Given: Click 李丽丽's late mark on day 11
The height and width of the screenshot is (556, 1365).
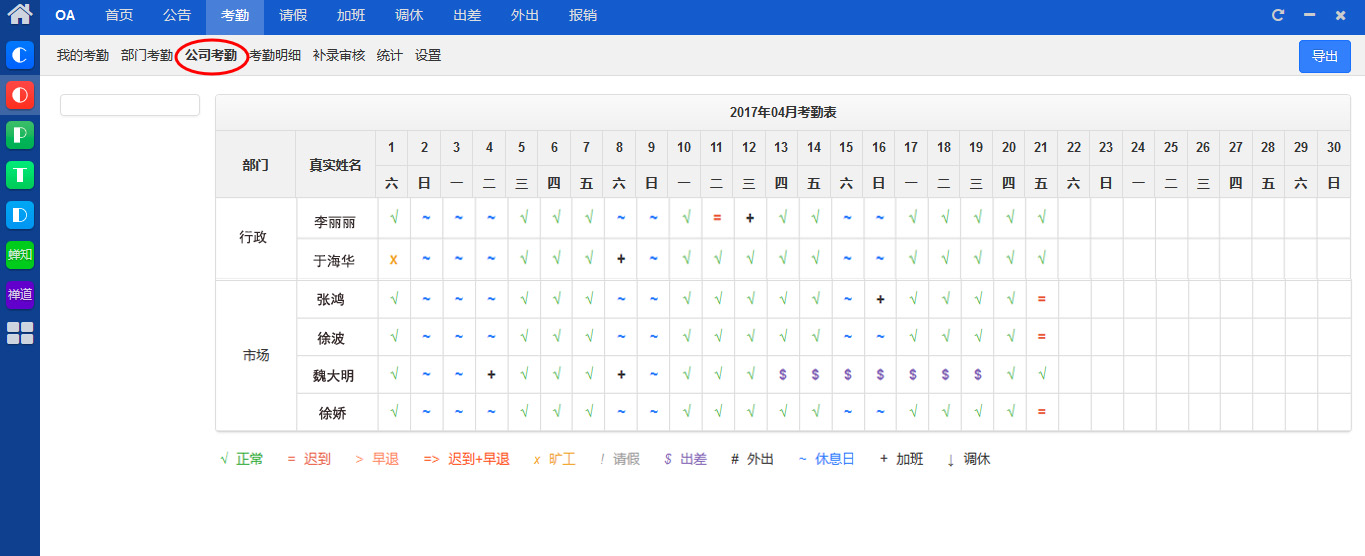Looking at the screenshot, I should [x=717, y=217].
